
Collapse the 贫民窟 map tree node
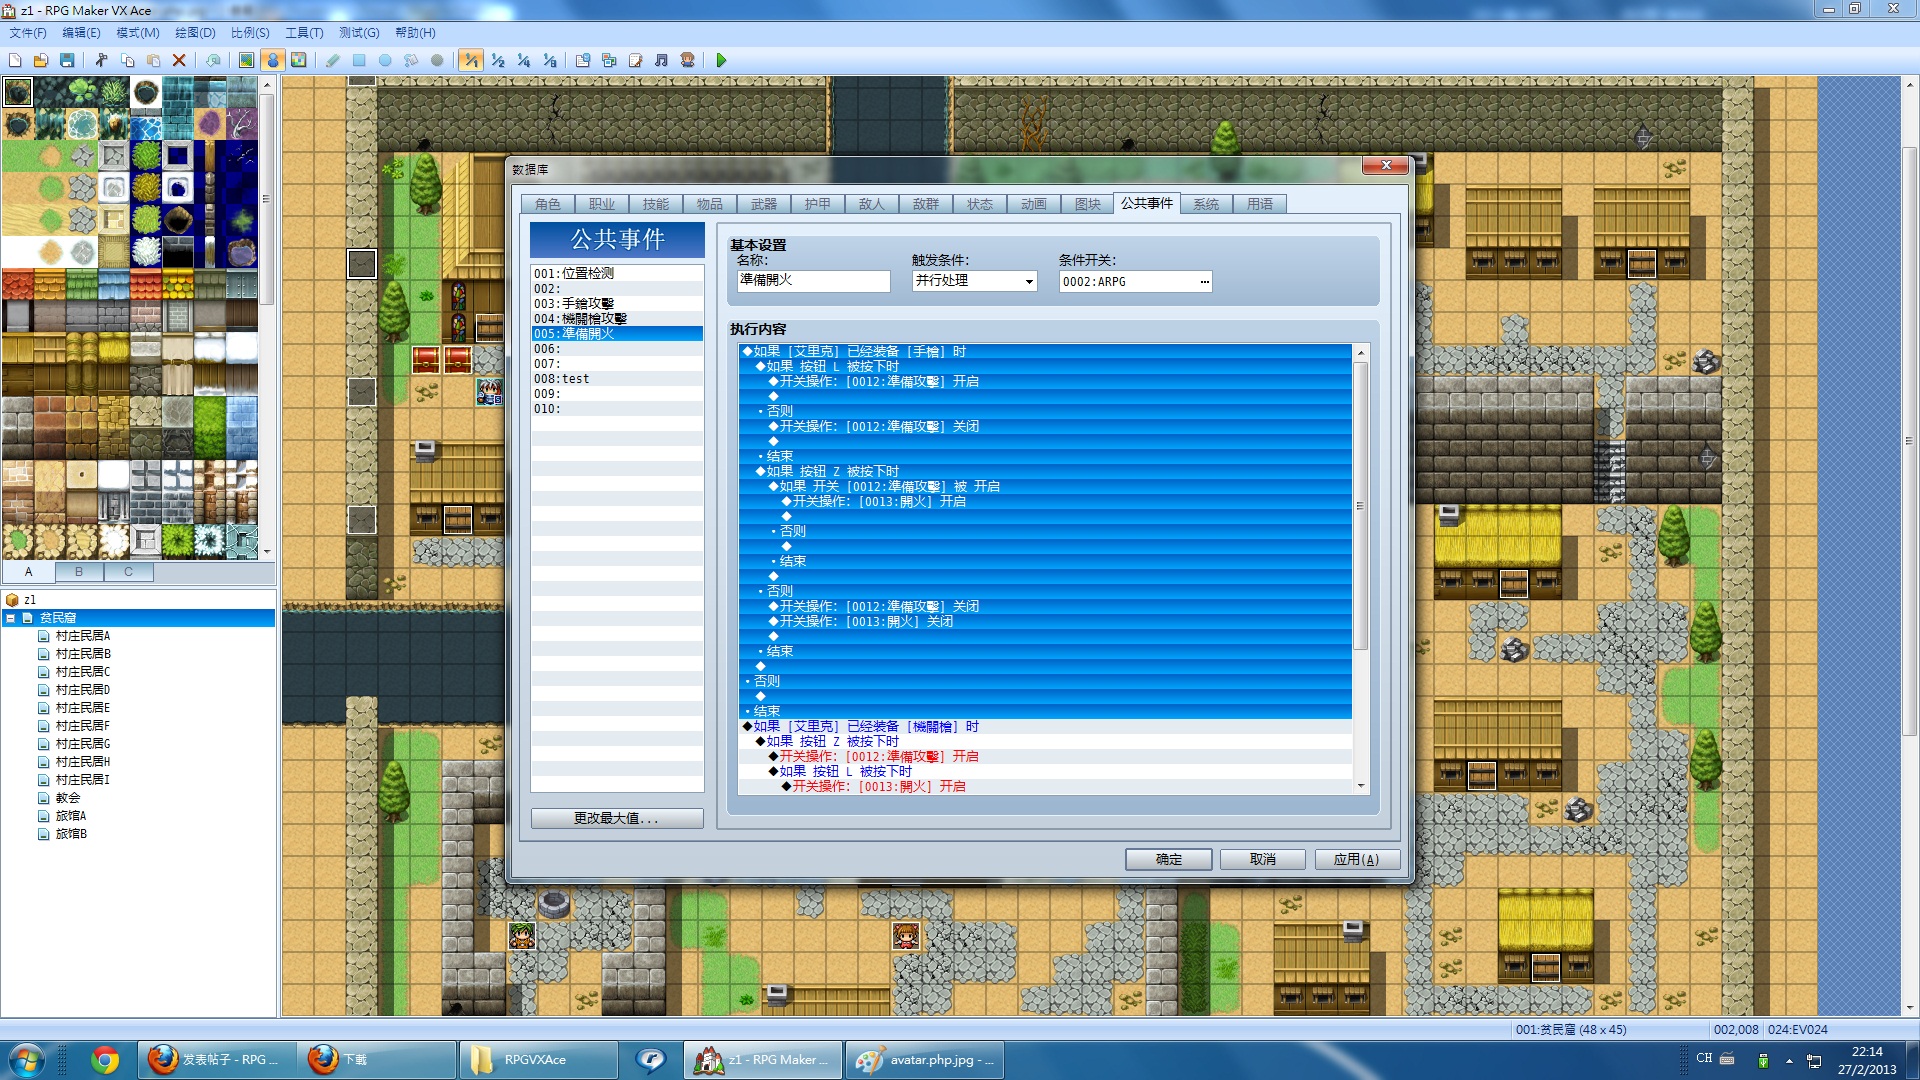pos(11,618)
